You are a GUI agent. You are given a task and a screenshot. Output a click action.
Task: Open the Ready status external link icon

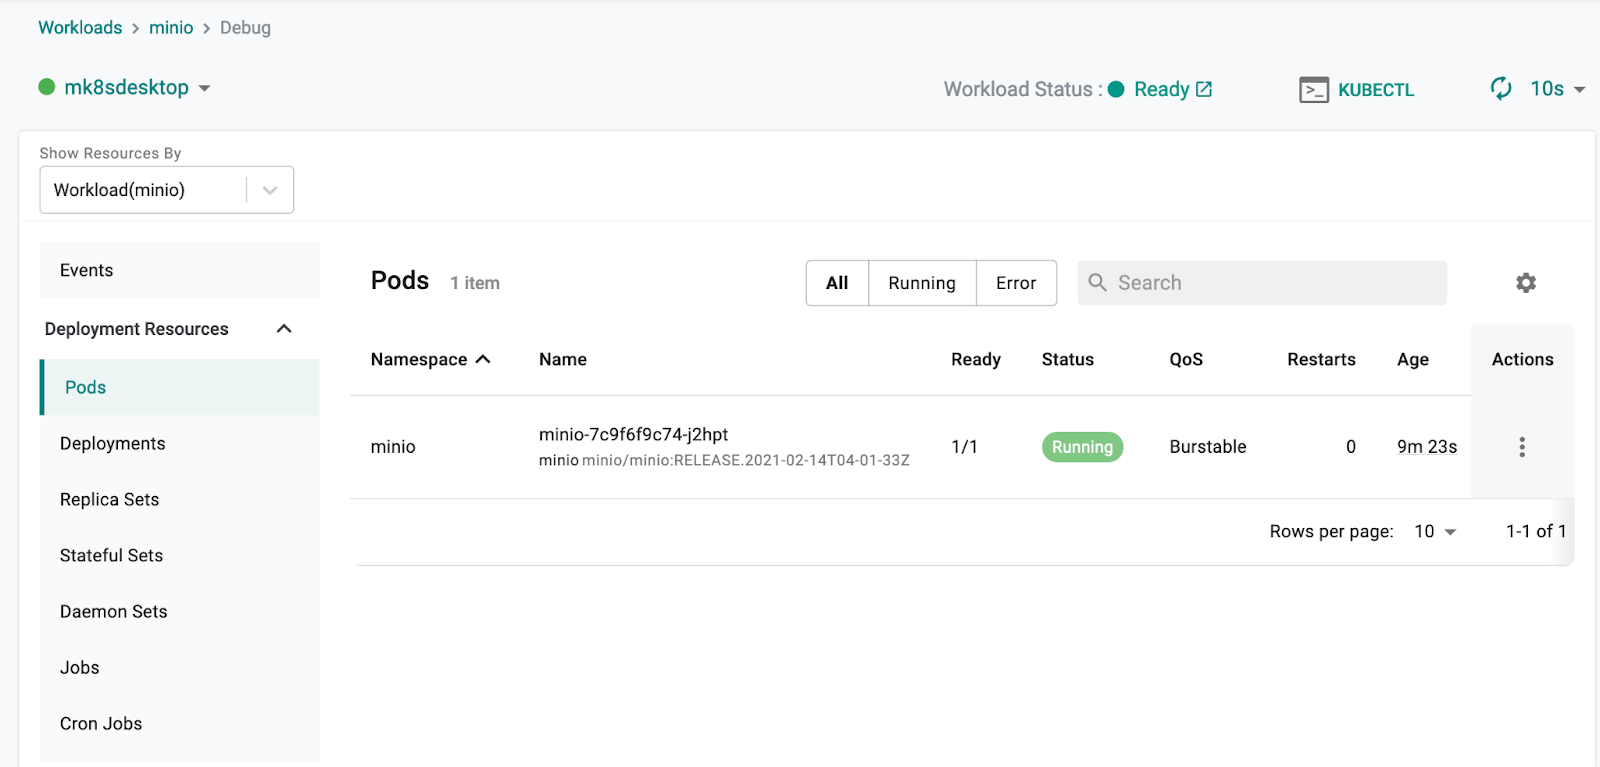1205,89
